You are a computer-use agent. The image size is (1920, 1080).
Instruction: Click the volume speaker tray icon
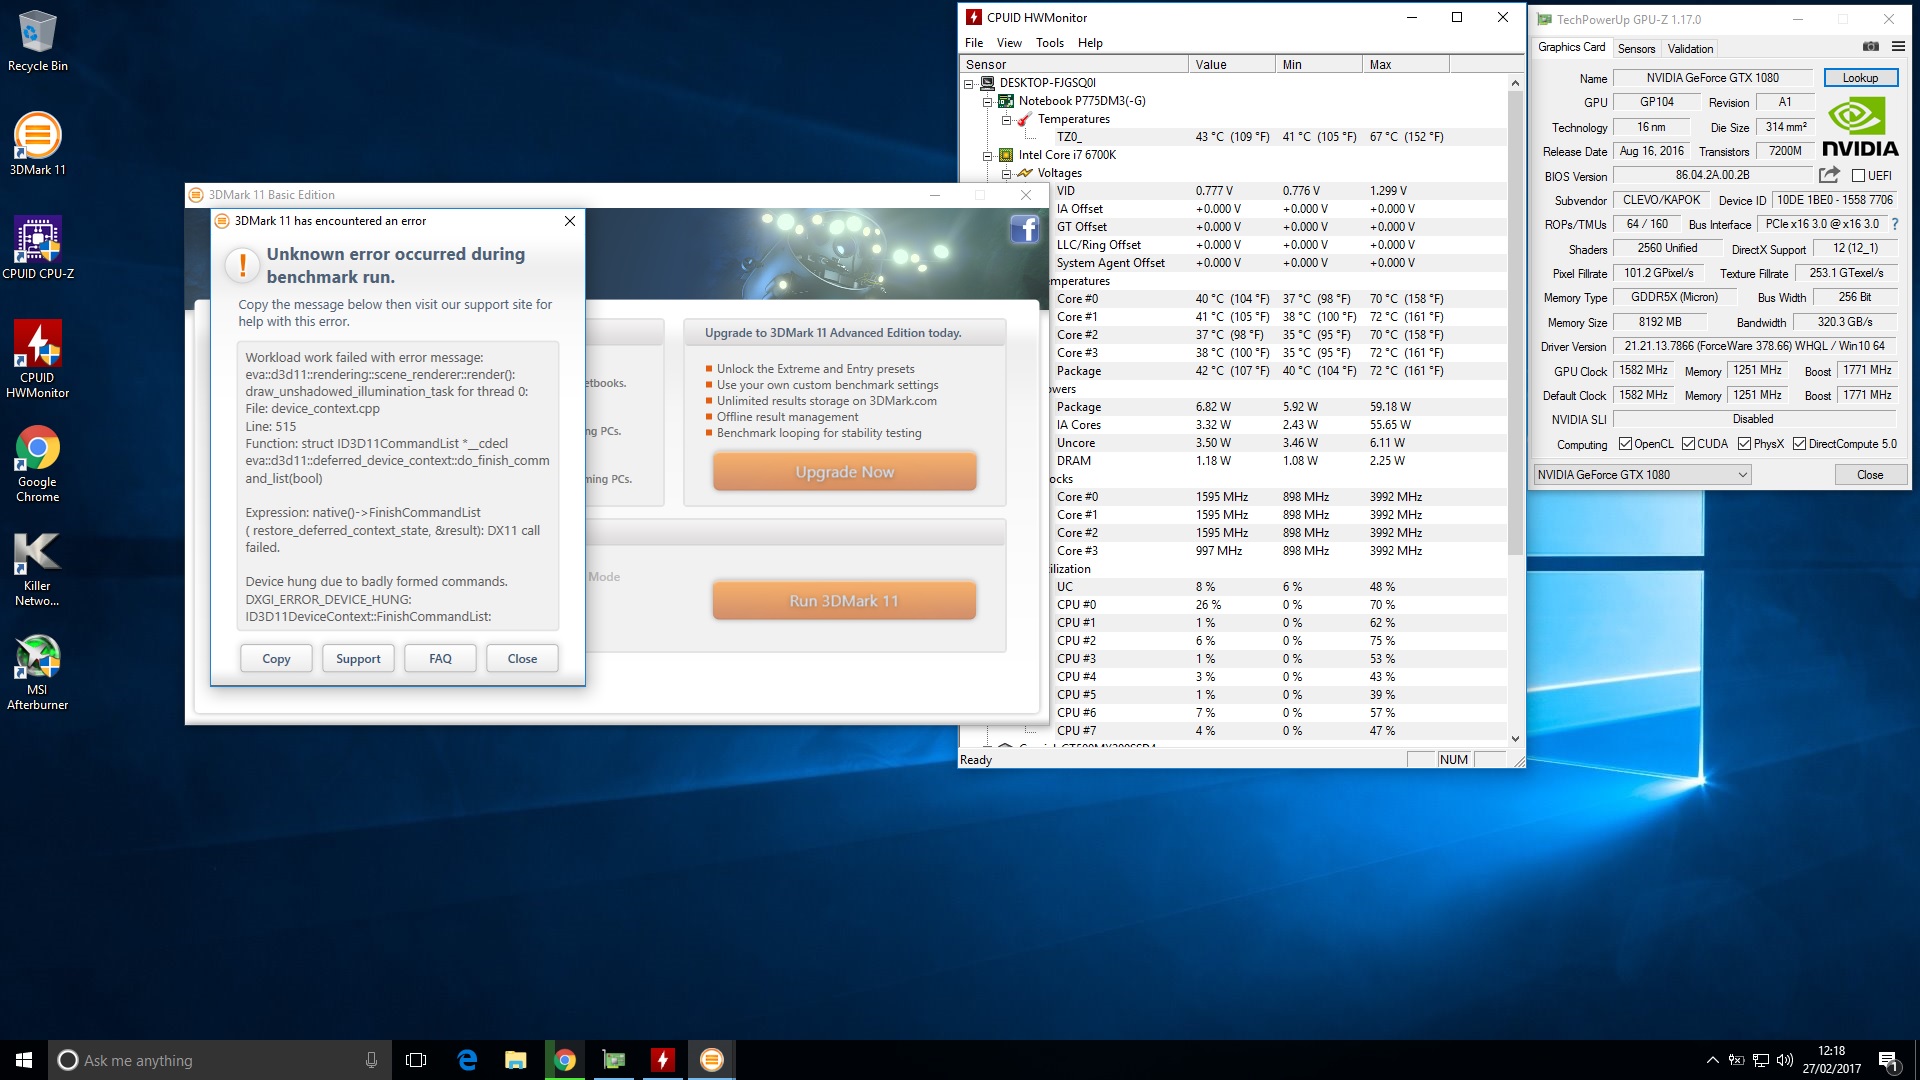[x=1785, y=1060]
